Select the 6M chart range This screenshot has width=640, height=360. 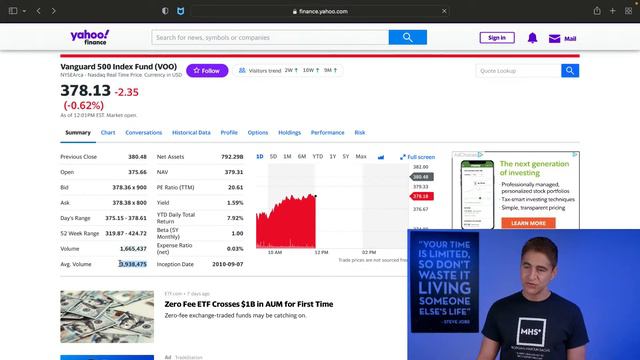(x=302, y=156)
